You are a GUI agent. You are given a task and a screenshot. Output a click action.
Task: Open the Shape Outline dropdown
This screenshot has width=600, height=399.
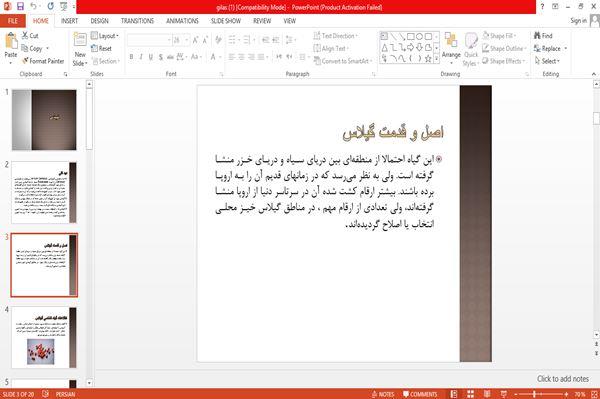504,48
